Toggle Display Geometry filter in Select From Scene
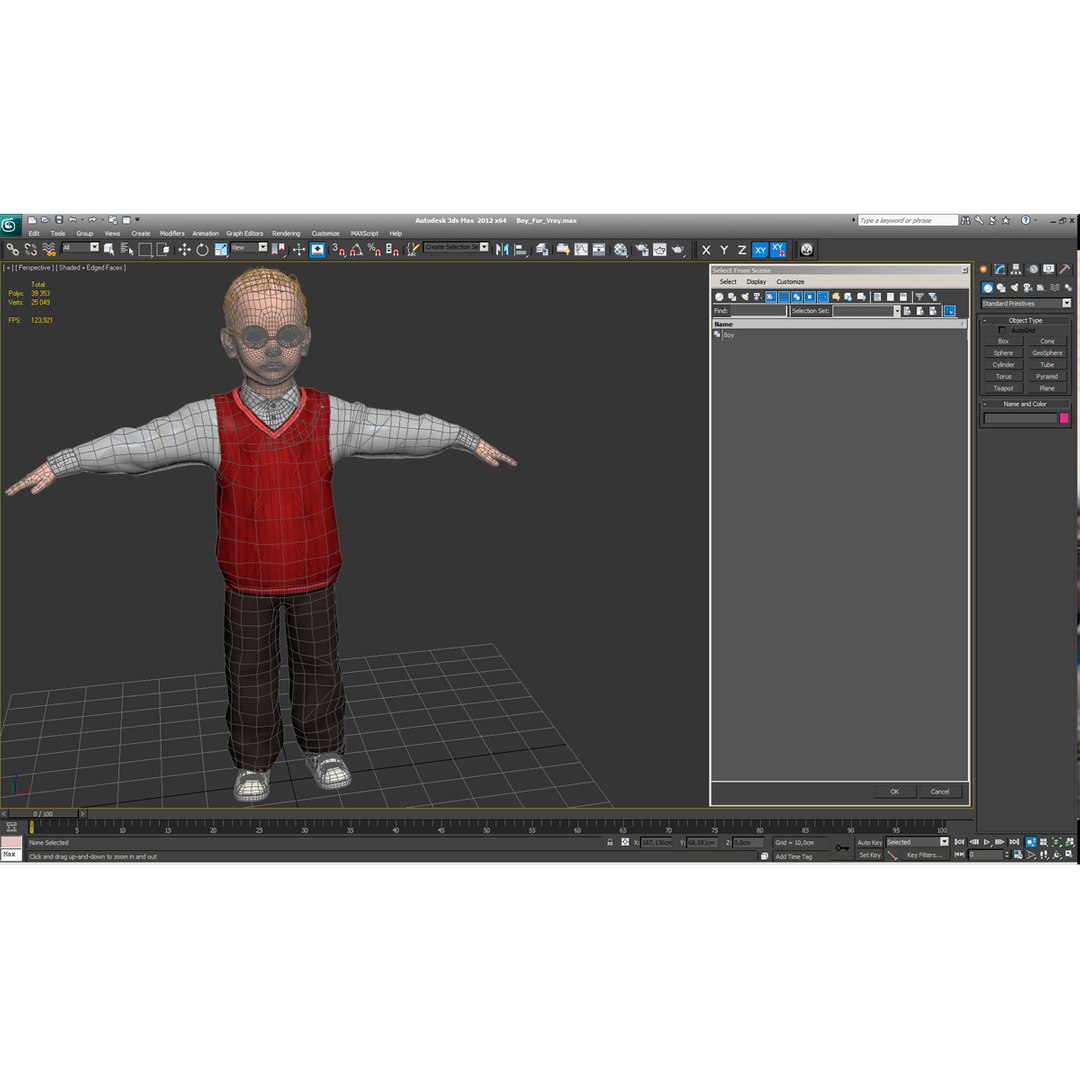 coord(719,297)
